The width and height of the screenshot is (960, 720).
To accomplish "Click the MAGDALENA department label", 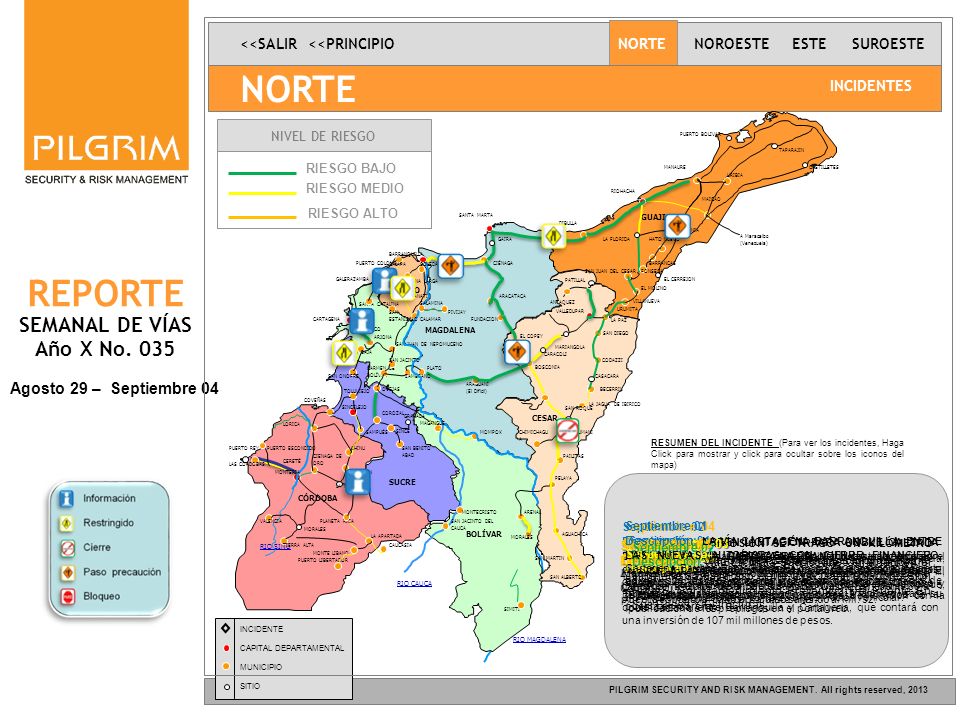I will pyautogui.click(x=450, y=330).
